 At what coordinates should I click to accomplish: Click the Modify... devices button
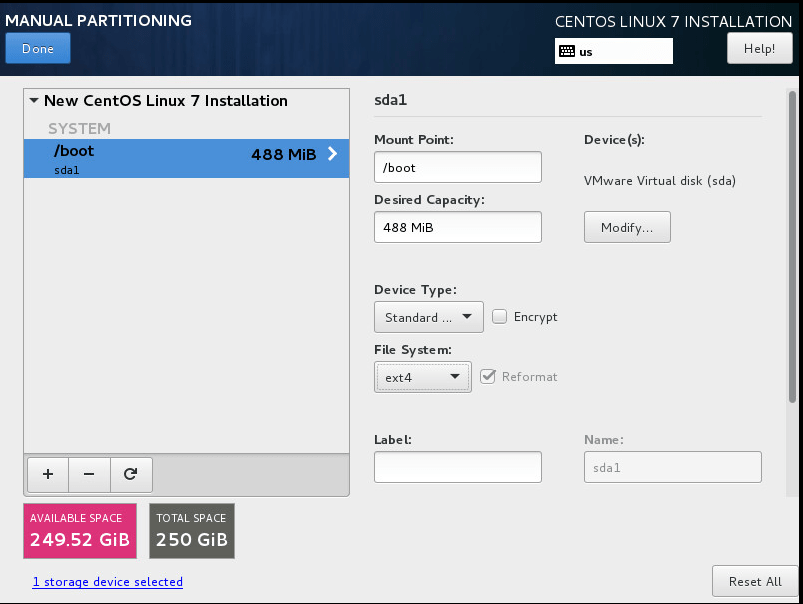pyautogui.click(x=627, y=227)
